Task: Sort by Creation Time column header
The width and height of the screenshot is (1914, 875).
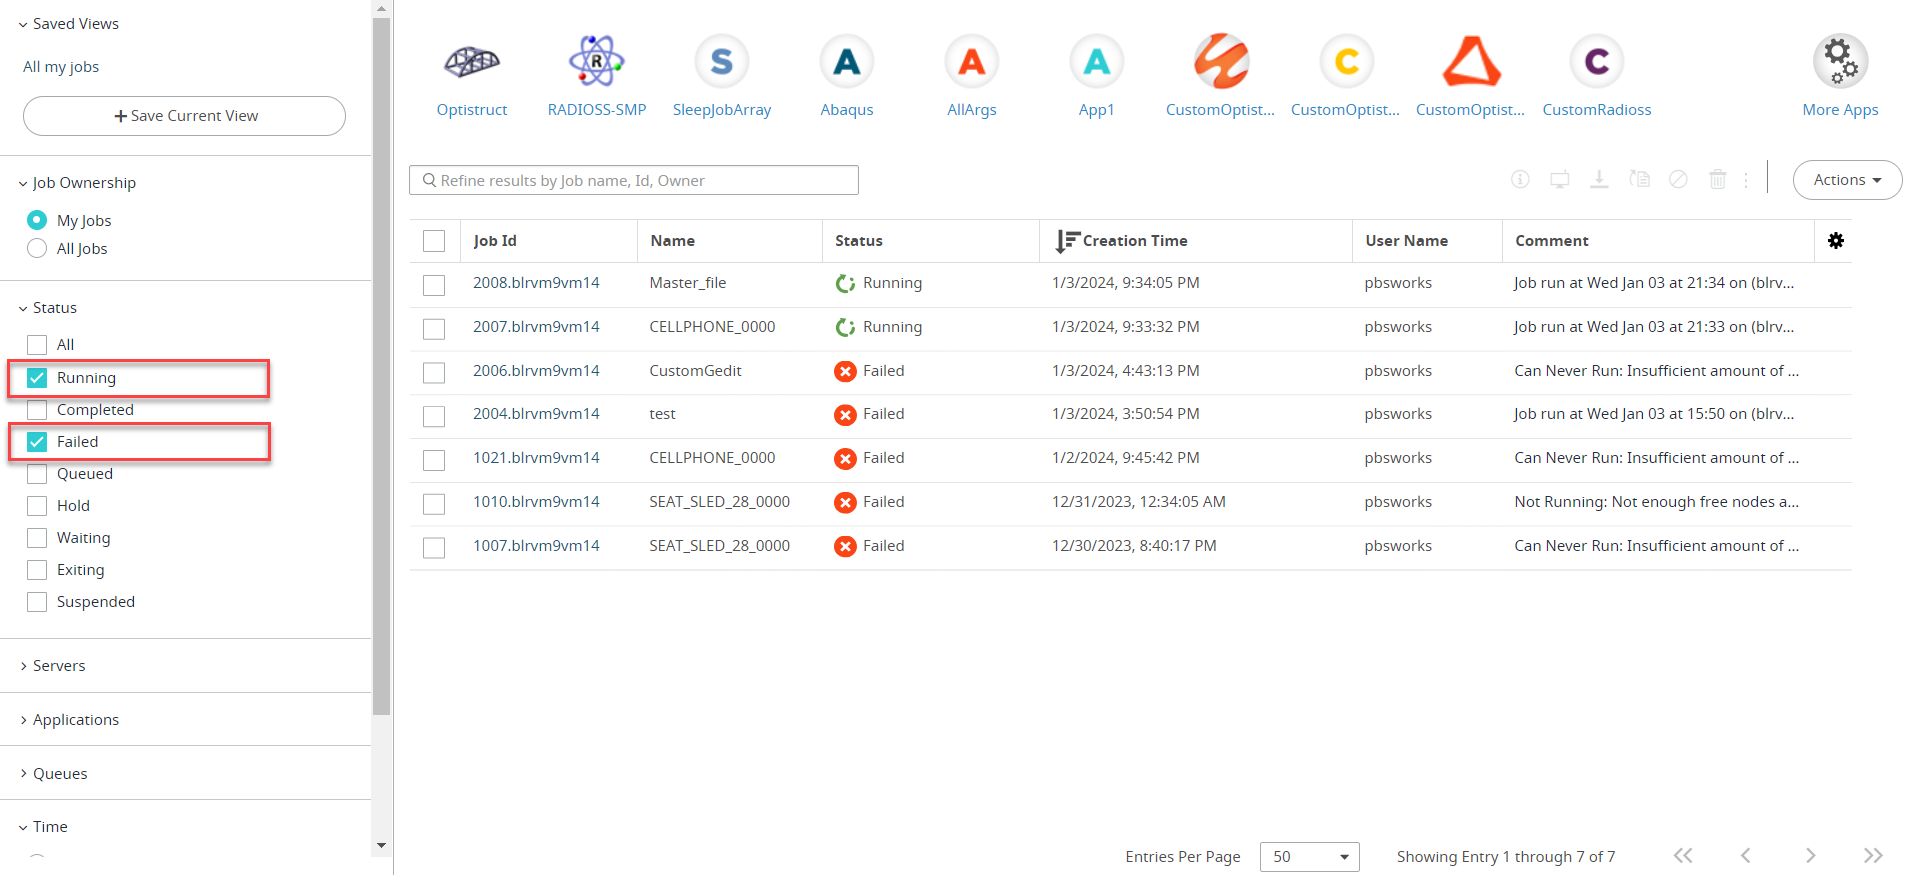Action: [x=1134, y=241]
